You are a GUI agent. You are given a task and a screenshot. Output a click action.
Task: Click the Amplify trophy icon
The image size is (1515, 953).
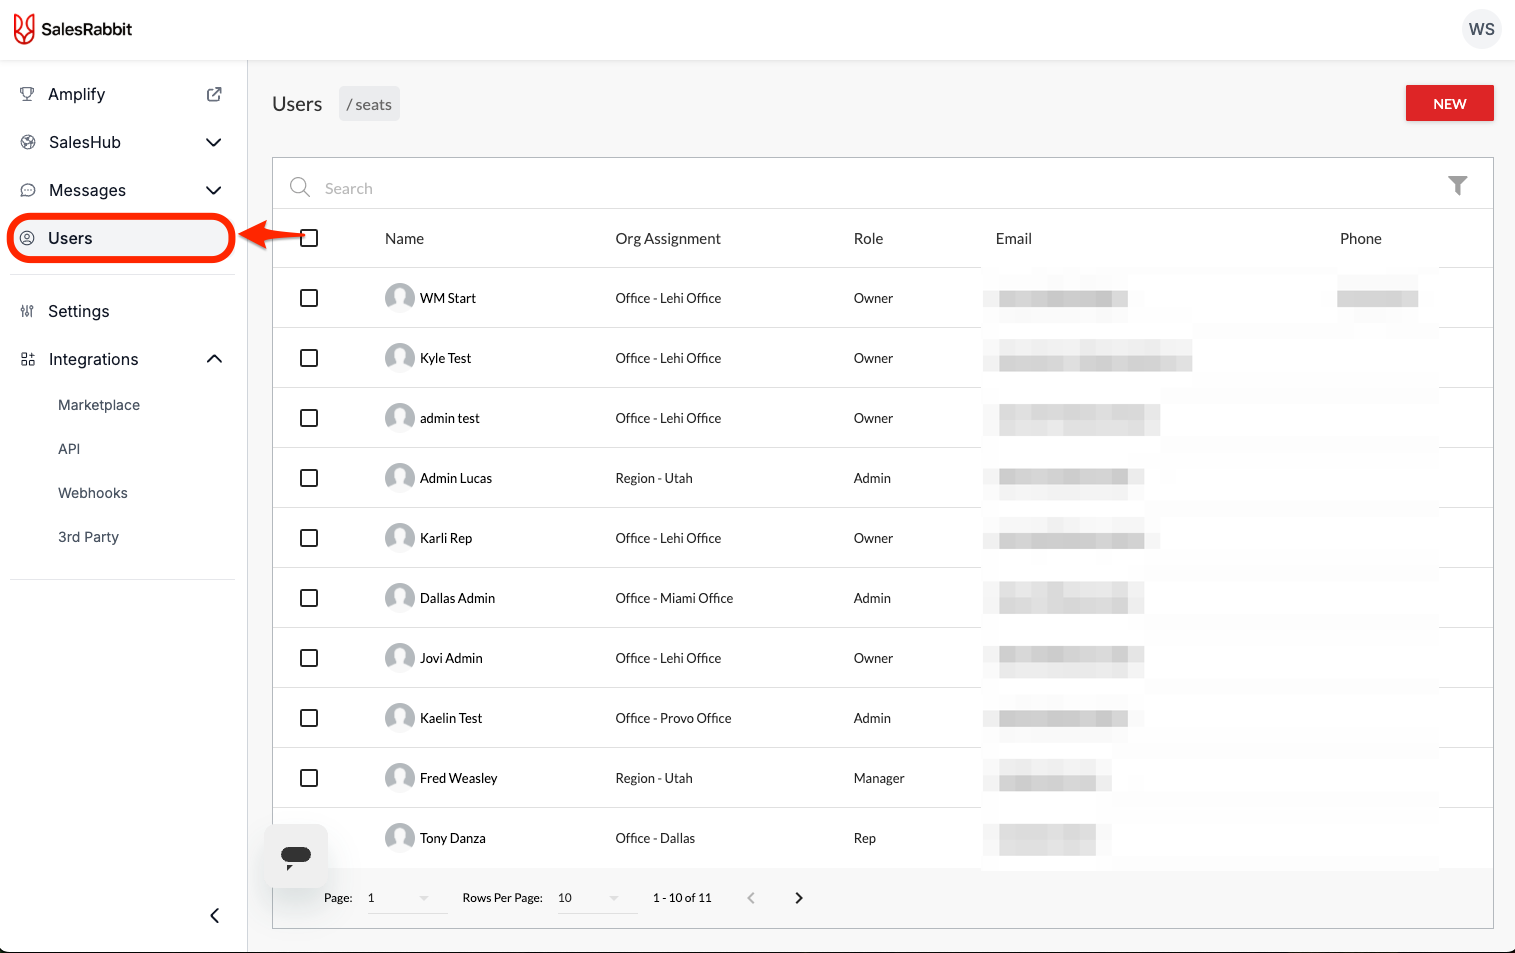click(x=27, y=94)
